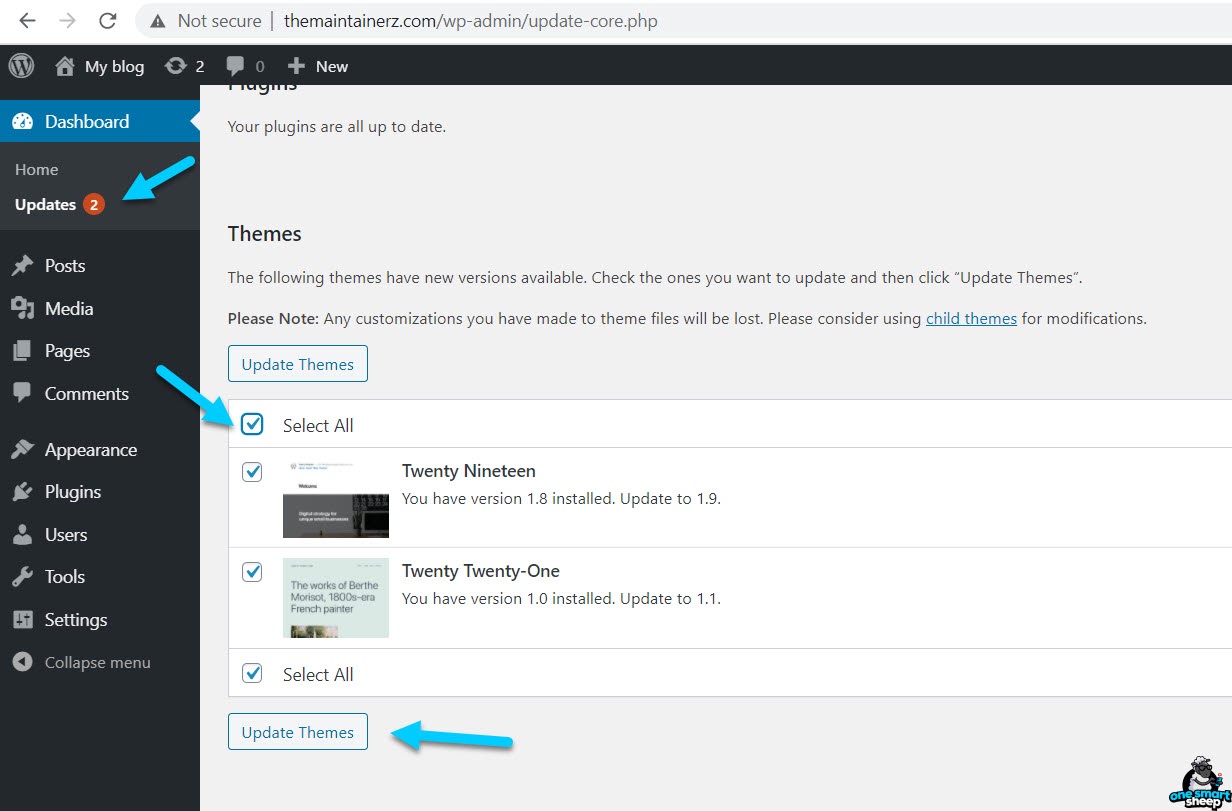Click text 'Update to 1.9.'
This screenshot has width=1232, height=811.
click(670, 498)
